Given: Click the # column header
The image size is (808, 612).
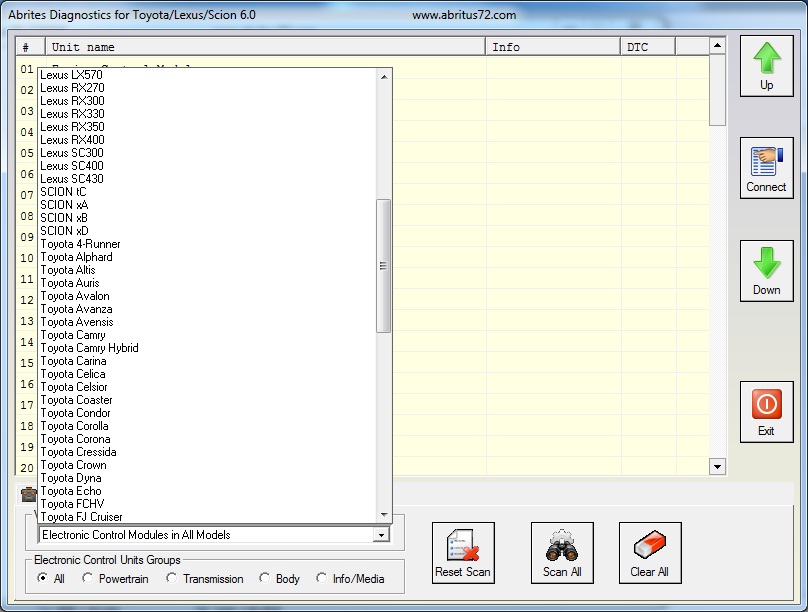Looking at the screenshot, I should [30, 47].
